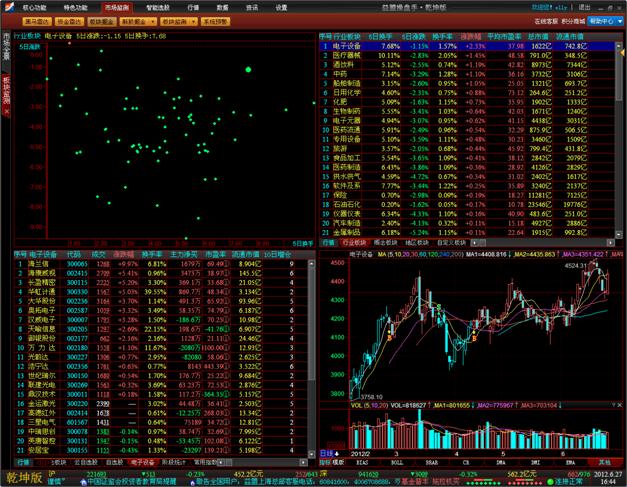Switch to the 自定义板块 tab

(x=451, y=242)
